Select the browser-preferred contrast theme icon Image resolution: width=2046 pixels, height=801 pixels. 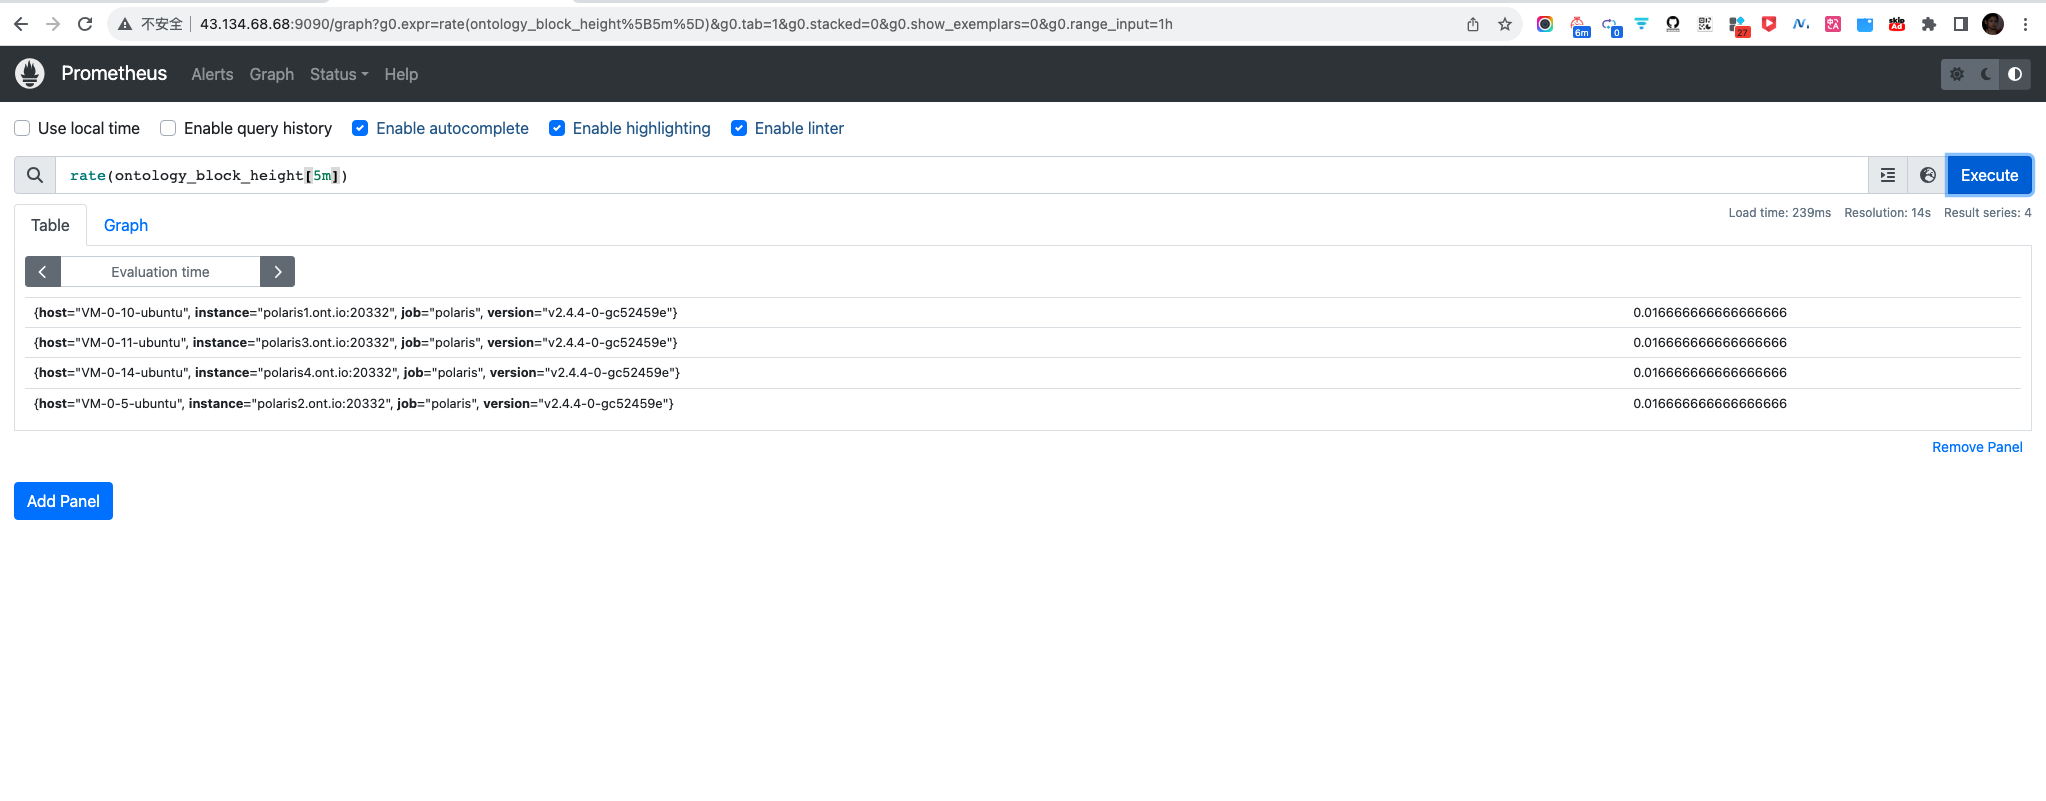[x=2015, y=74]
